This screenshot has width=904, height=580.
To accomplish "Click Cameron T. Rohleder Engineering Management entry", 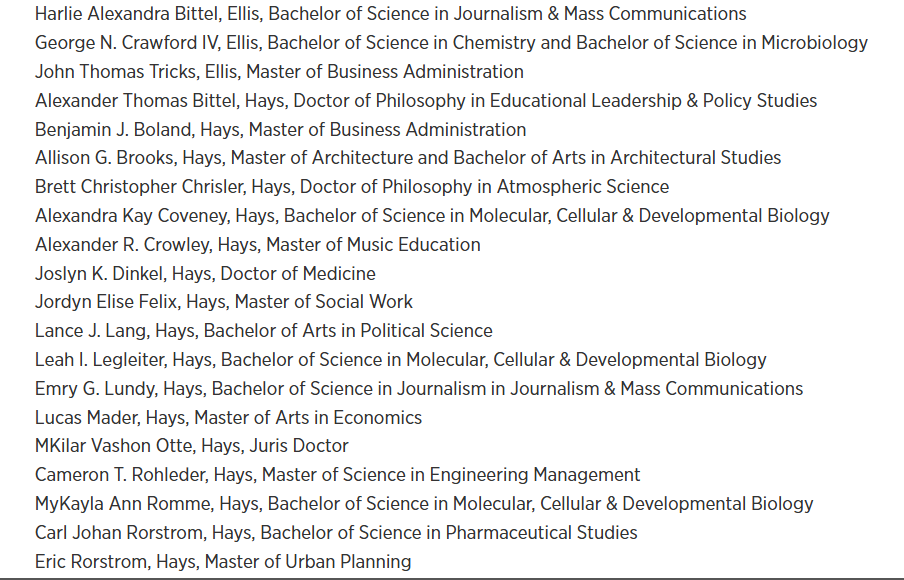I will tap(337, 474).
